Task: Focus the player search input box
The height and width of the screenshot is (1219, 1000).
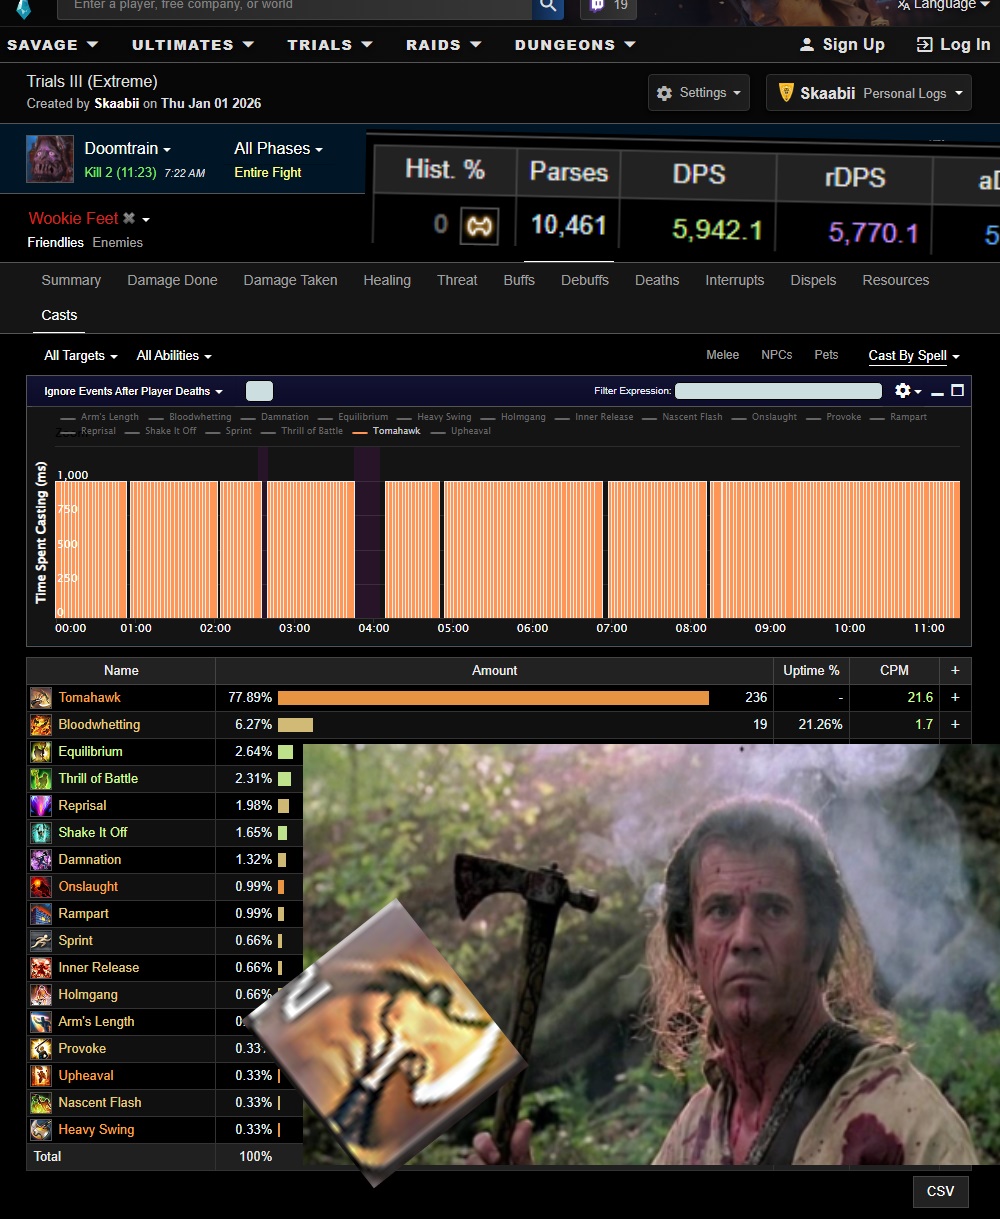Action: pyautogui.click(x=294, y=6)
